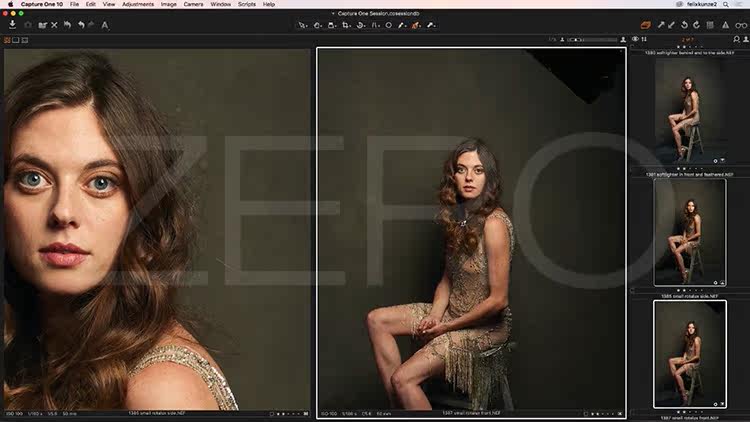Click the viewer zoom slider
The width and height of the screenshot is (750, 422).
pos(592,40)
